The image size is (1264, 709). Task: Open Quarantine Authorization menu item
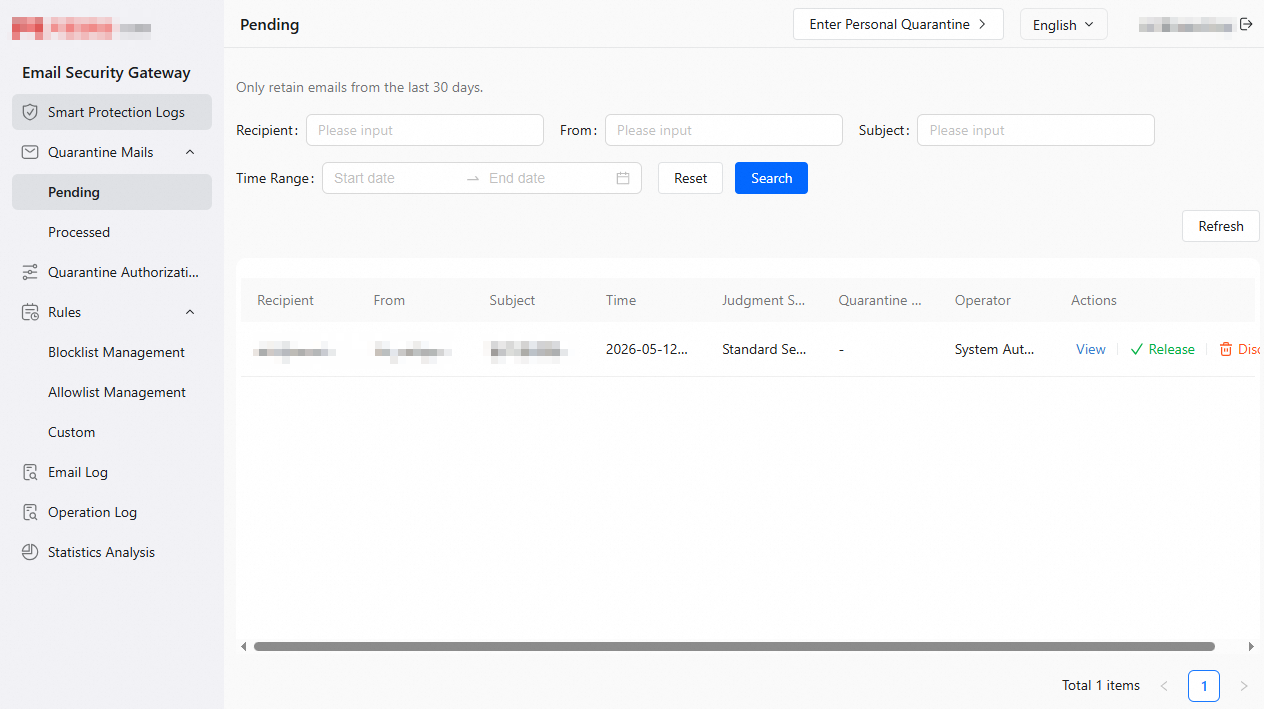pos(112,272)
